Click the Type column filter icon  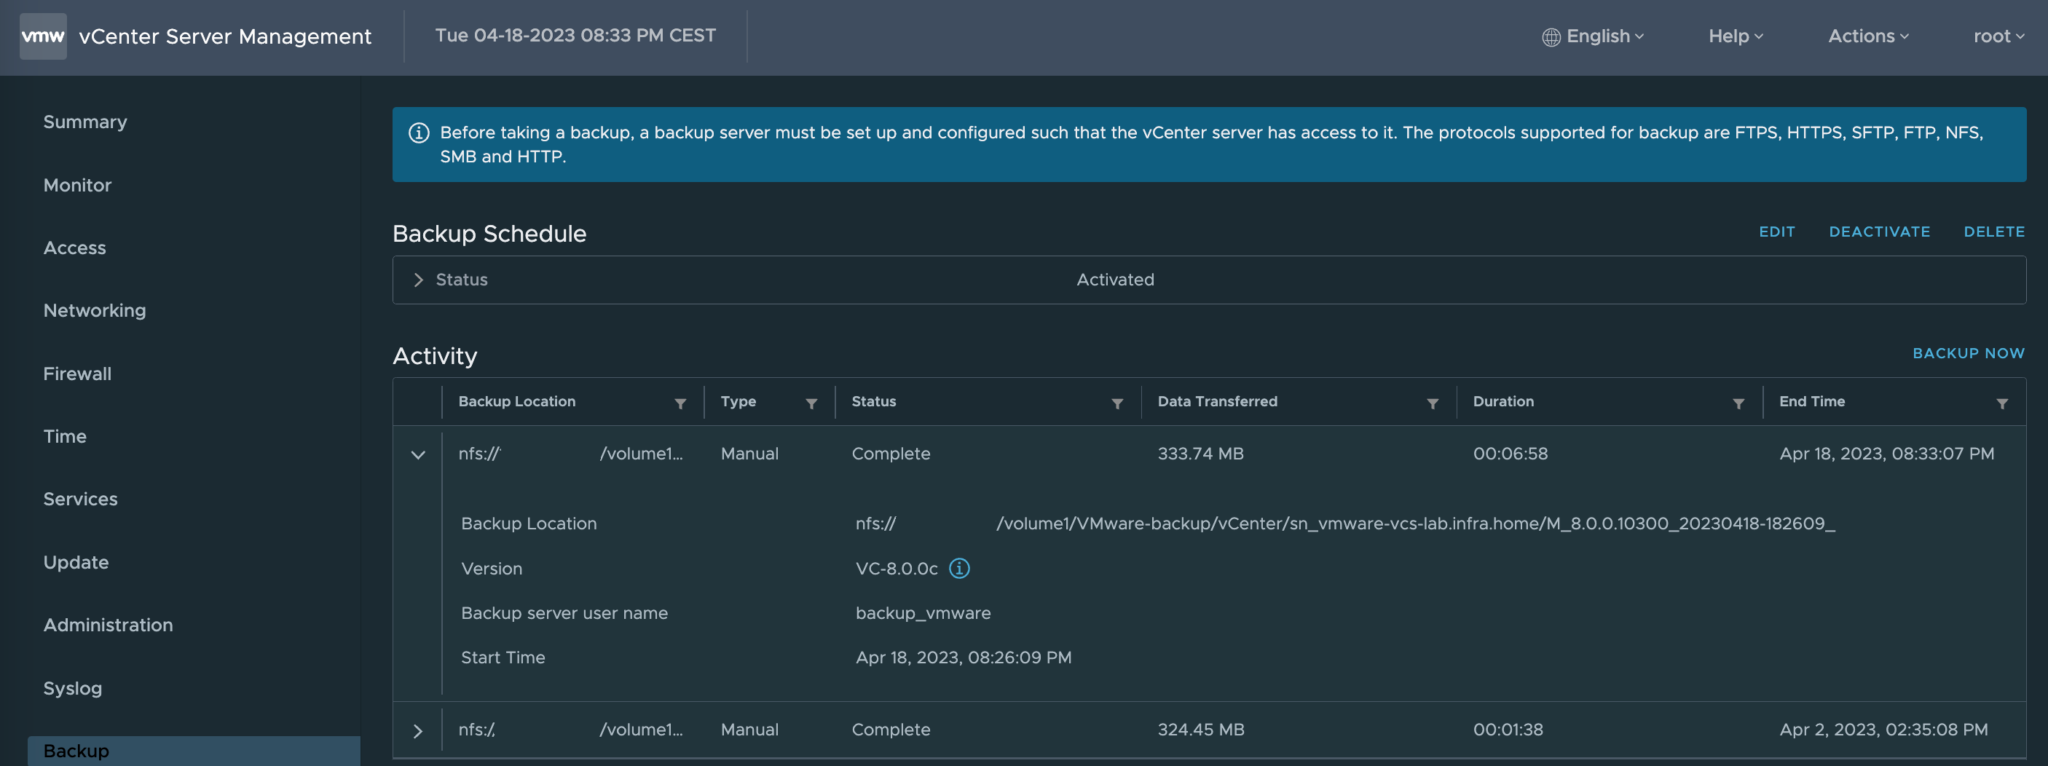pyautogui.click(x=811, y=403)
